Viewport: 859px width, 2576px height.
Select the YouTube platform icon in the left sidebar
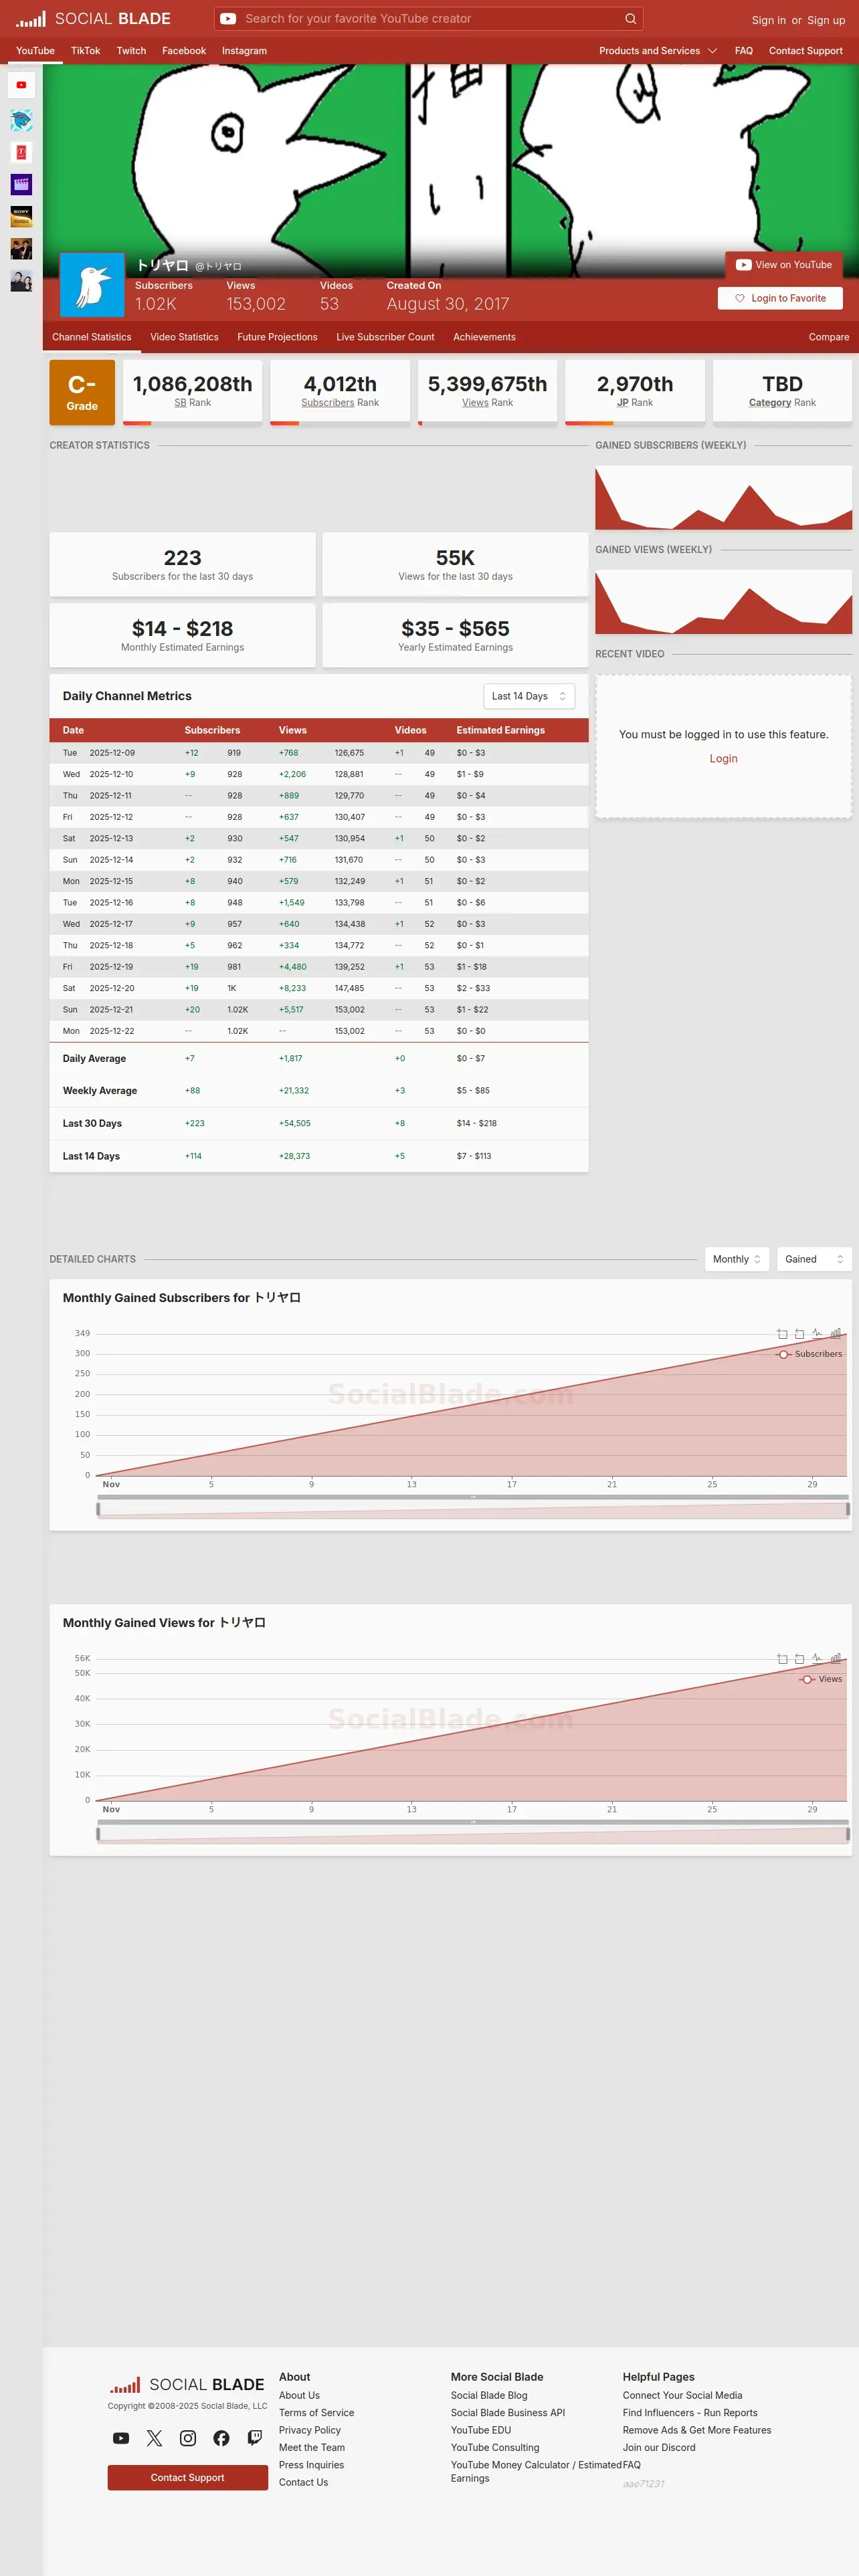(21, 85)
